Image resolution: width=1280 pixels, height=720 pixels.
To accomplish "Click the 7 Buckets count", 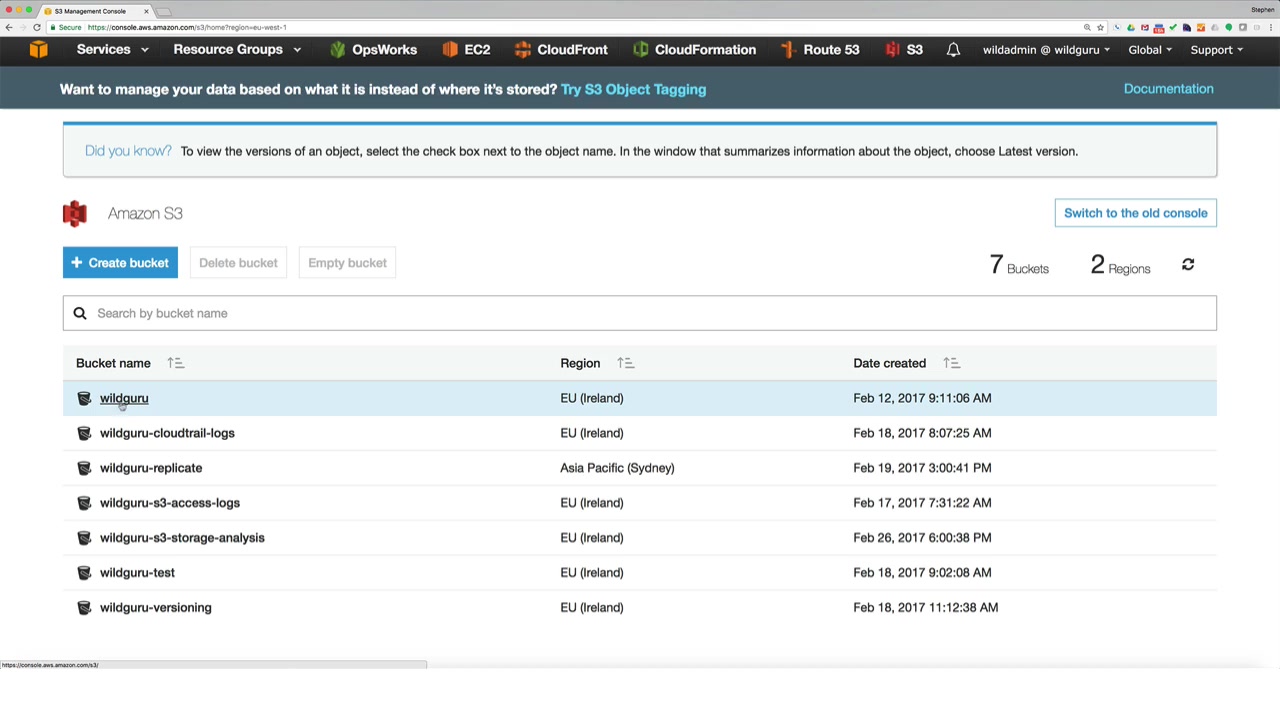I will (1019, 265).
